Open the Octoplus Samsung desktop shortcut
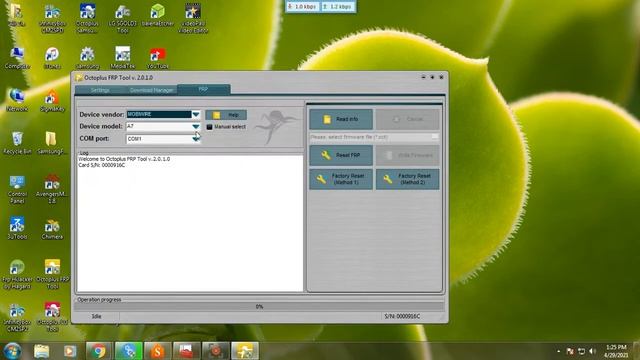Viewport: 640px width, 360px height. pyautogui.click(x=87, y=18)
